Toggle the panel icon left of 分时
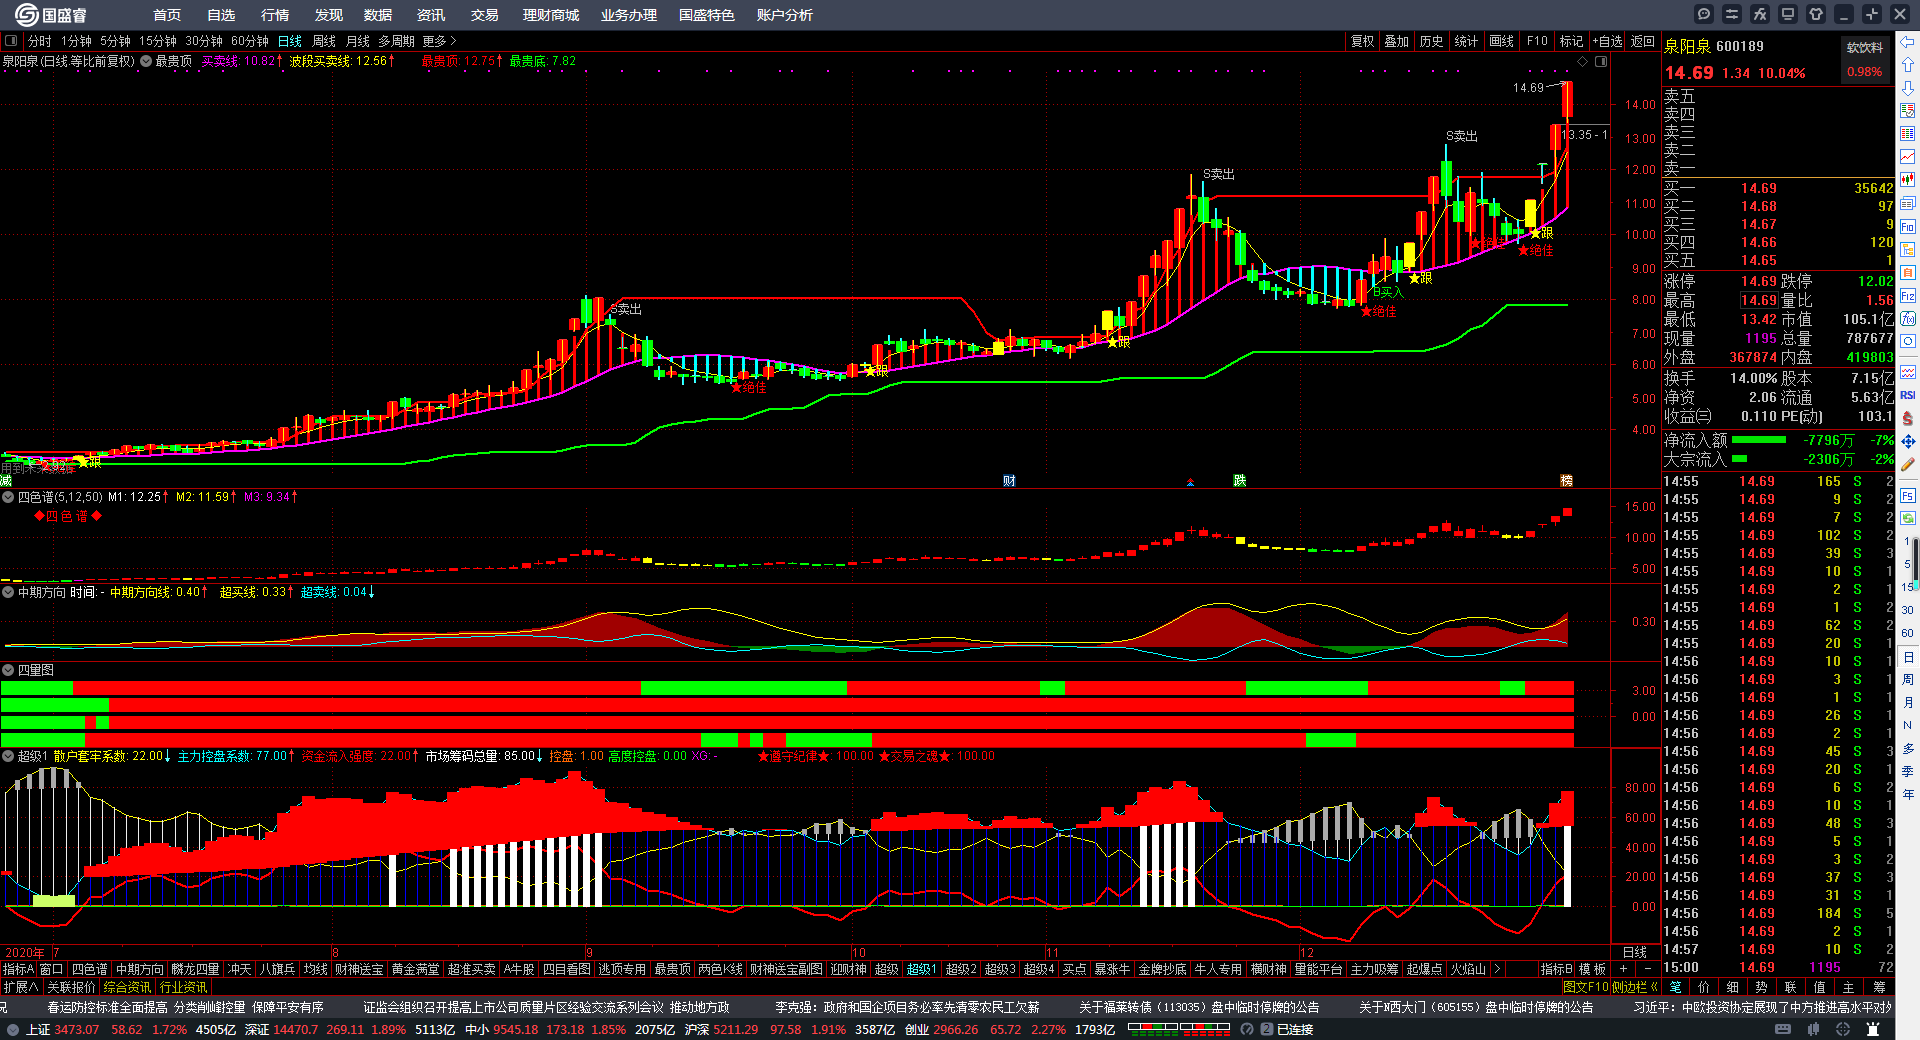1920x1040 pixels. [11, 41]
